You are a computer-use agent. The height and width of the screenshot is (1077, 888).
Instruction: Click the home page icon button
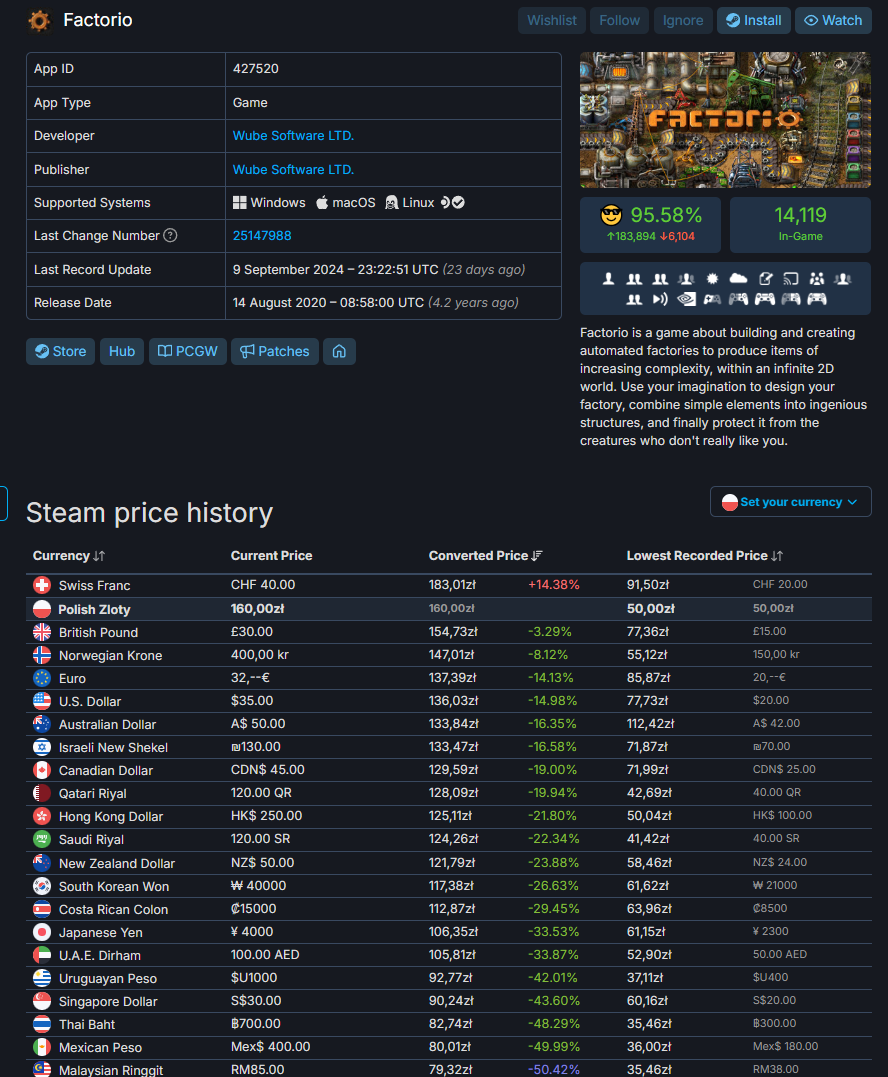point(339,351)
